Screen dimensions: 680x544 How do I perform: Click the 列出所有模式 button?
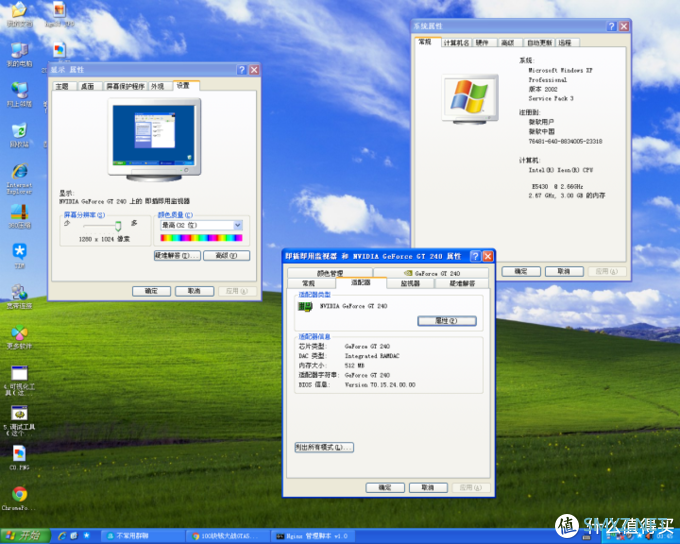324,447
